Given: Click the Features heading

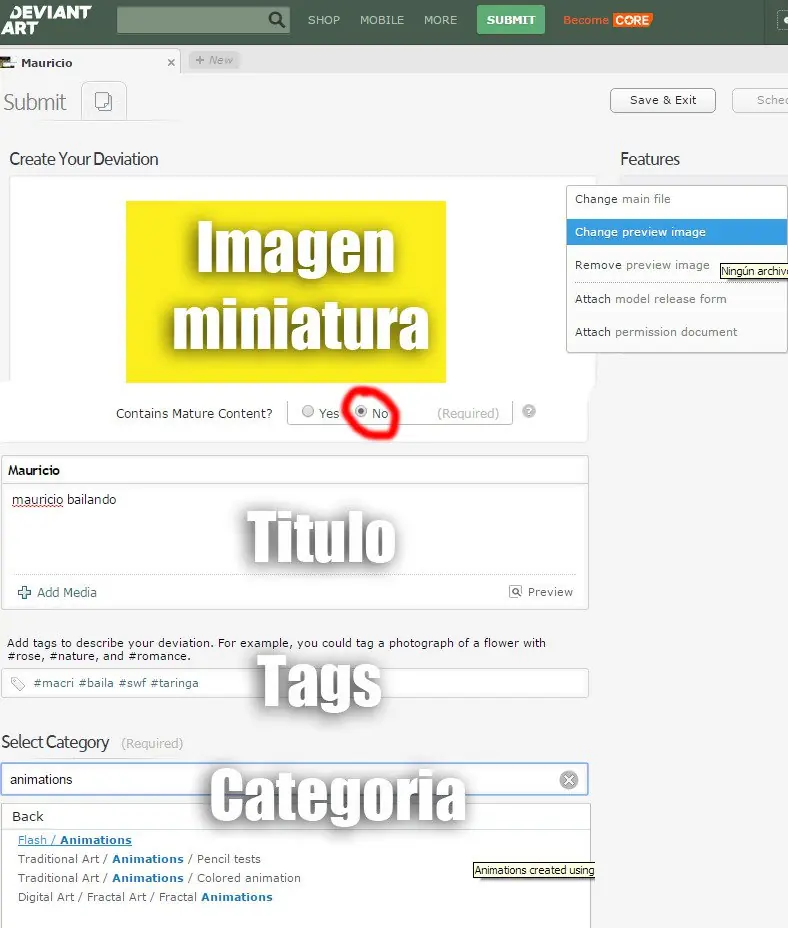Looking at the screenshot, I should tap(650, 159).
